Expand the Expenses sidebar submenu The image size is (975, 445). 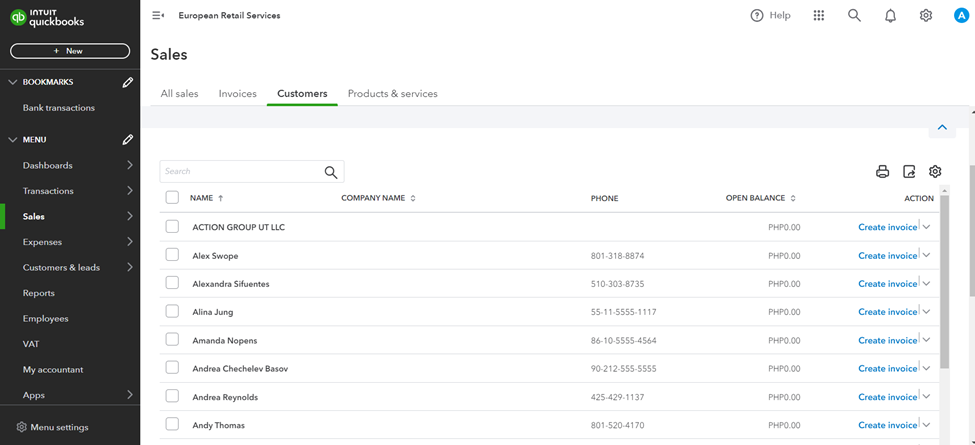click(130, 242)
